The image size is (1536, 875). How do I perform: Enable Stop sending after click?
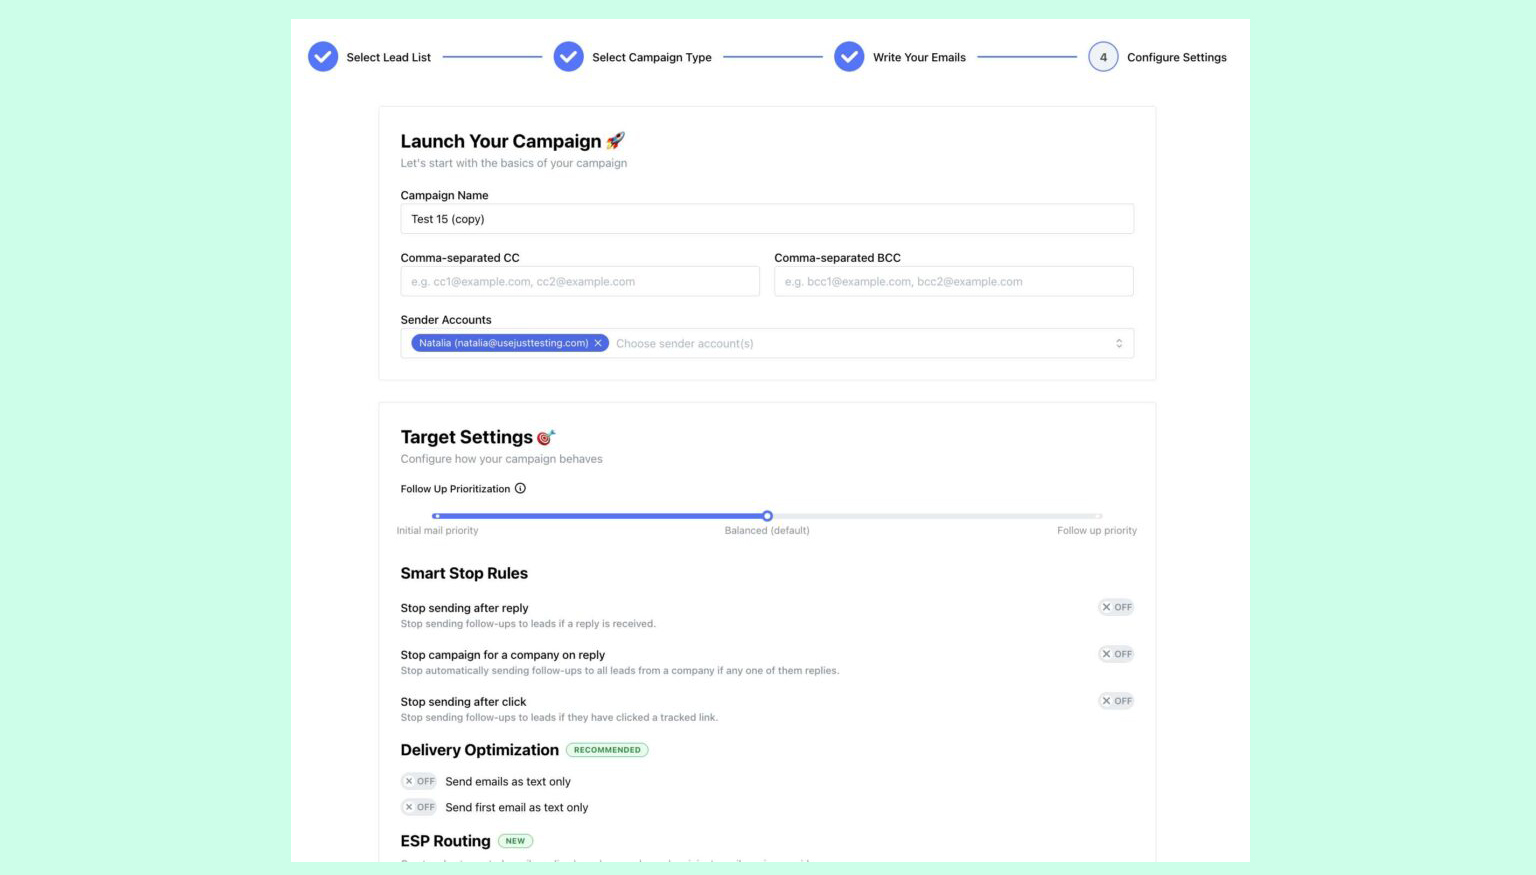pyautogui.click(x=1115, y=700)
